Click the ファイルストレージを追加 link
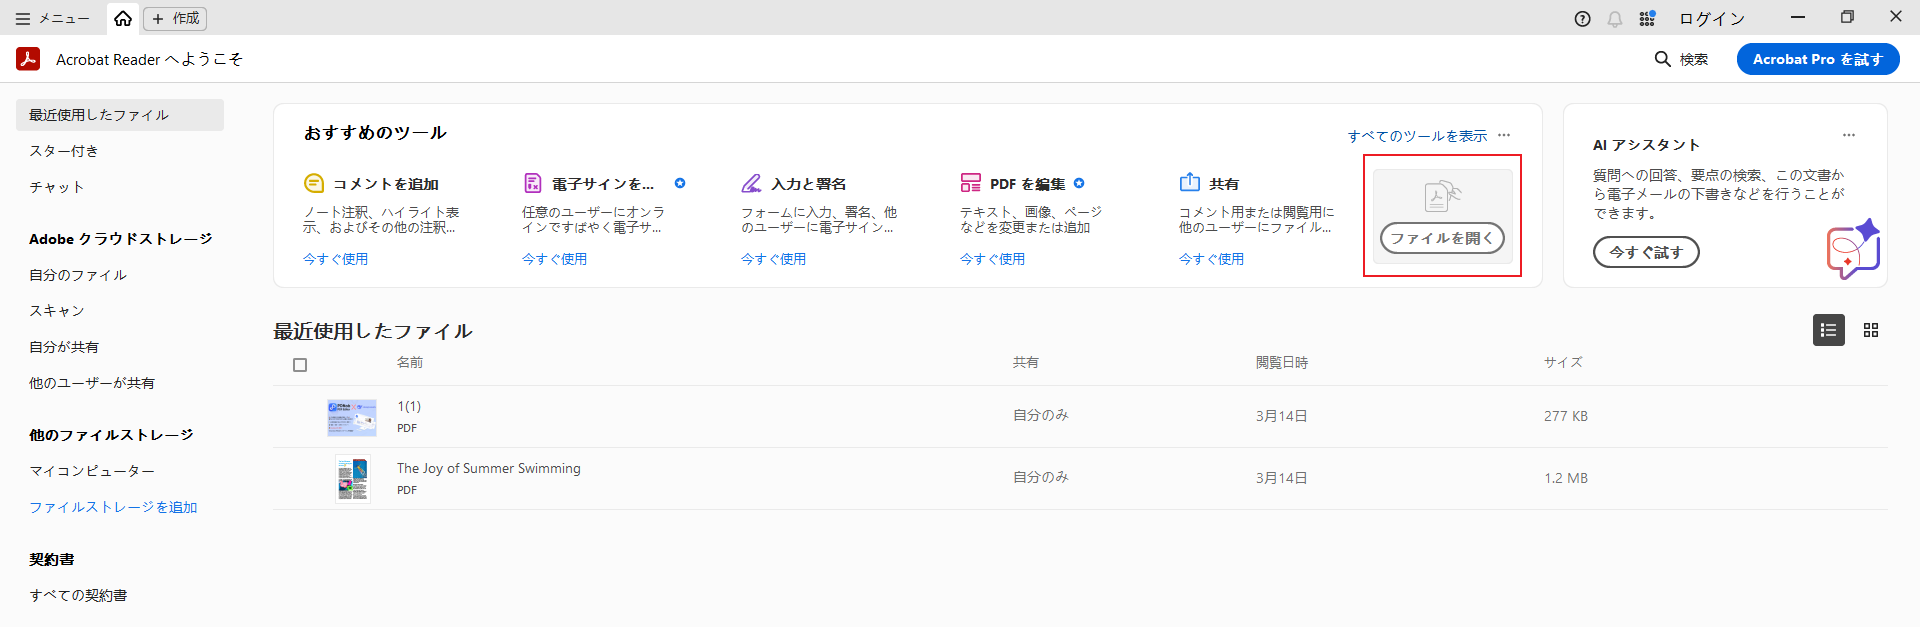Screen dimensions: 1920x627 tap(113, 507)
